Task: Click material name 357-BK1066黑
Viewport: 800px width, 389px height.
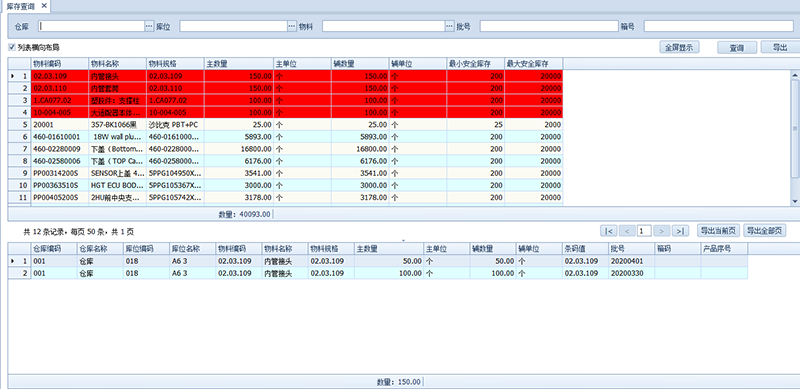Action: [117, 124]
